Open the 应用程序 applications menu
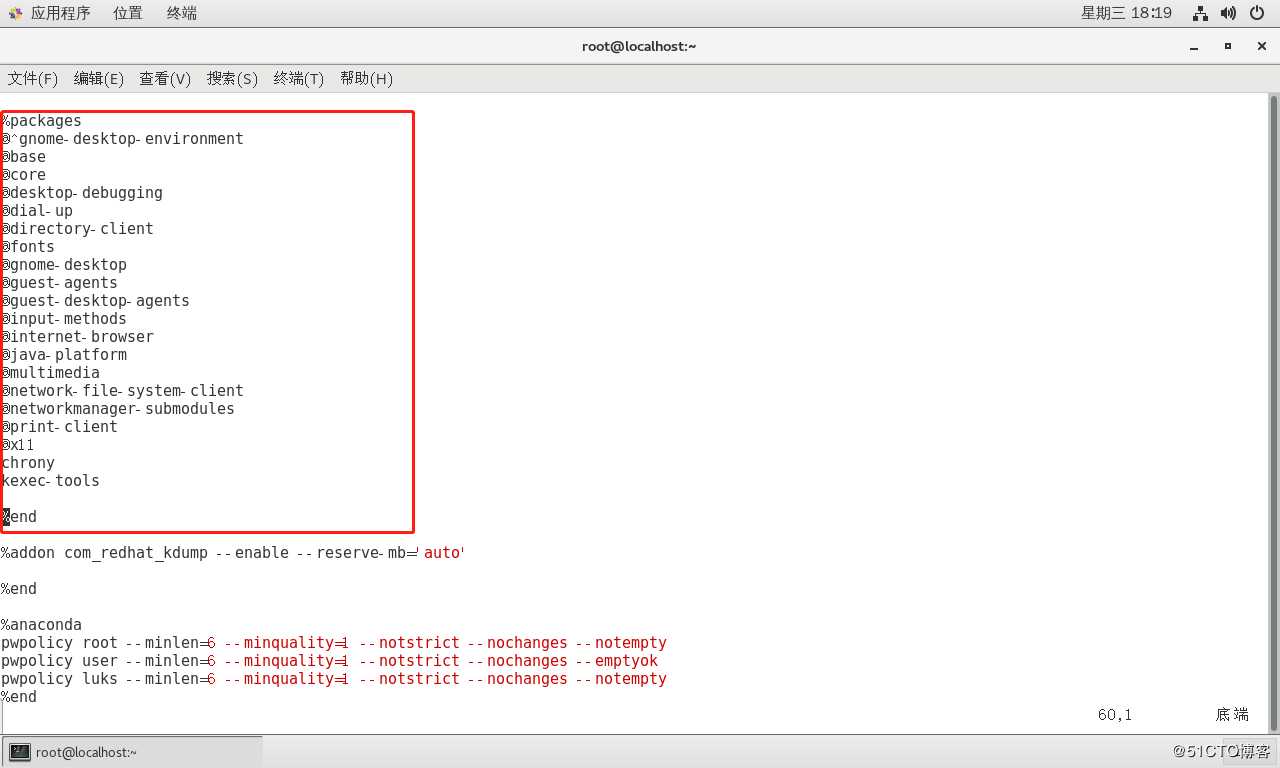 [x=60, y=13]
